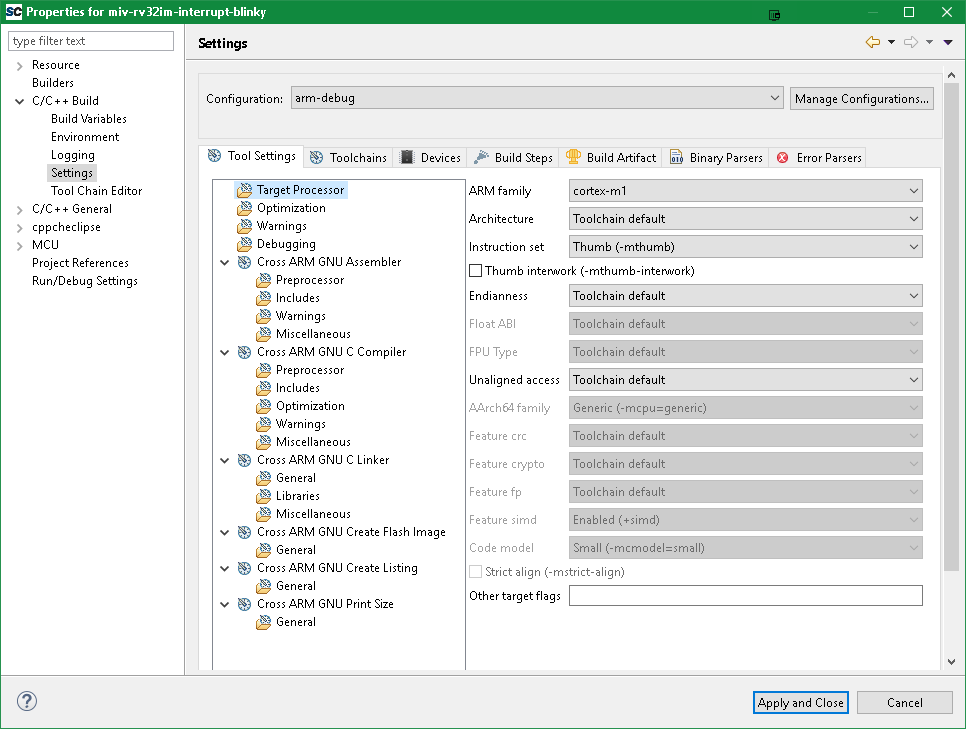Select Builders in the left tree
This screenshot has width=966, height=729.
53,83
